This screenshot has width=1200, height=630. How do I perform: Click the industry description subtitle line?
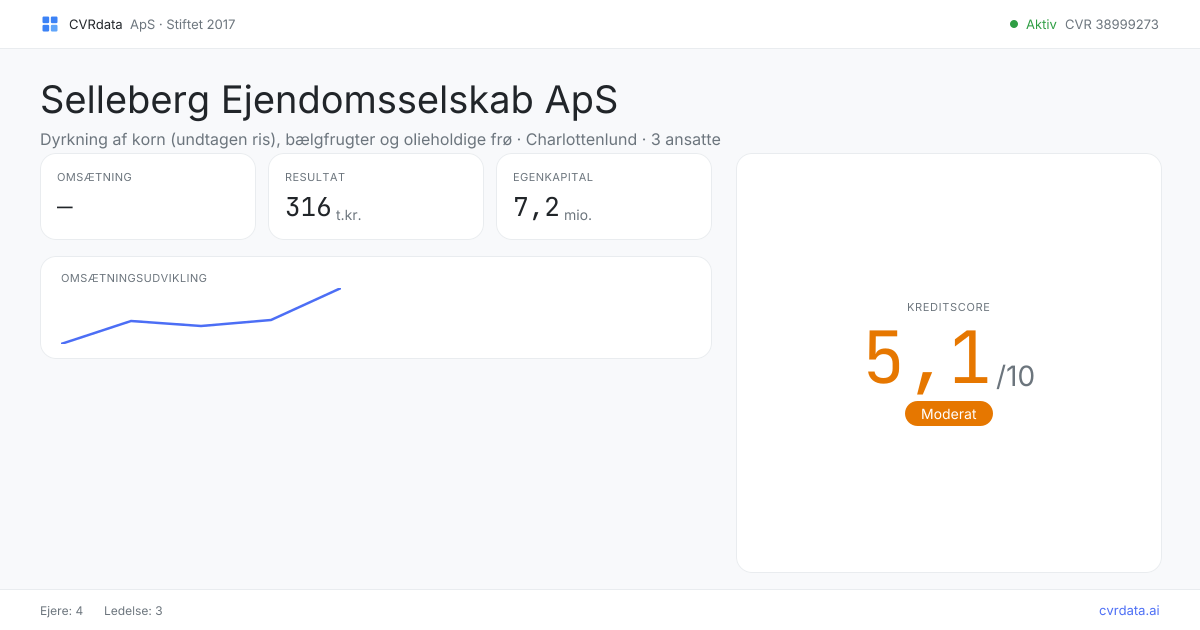coord(380,139)
